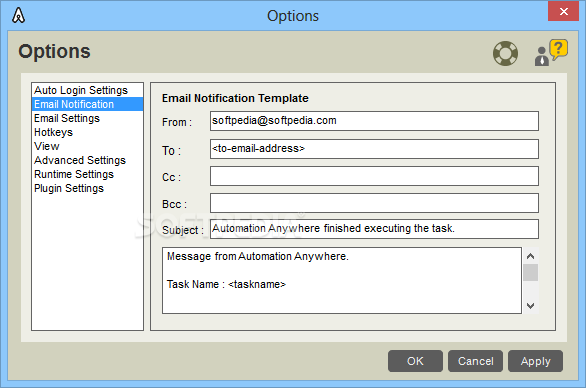Image resolution: width=586 pixels, height=388 pixels.
Task: Click the From email address field
Action: tap(374, 121)
